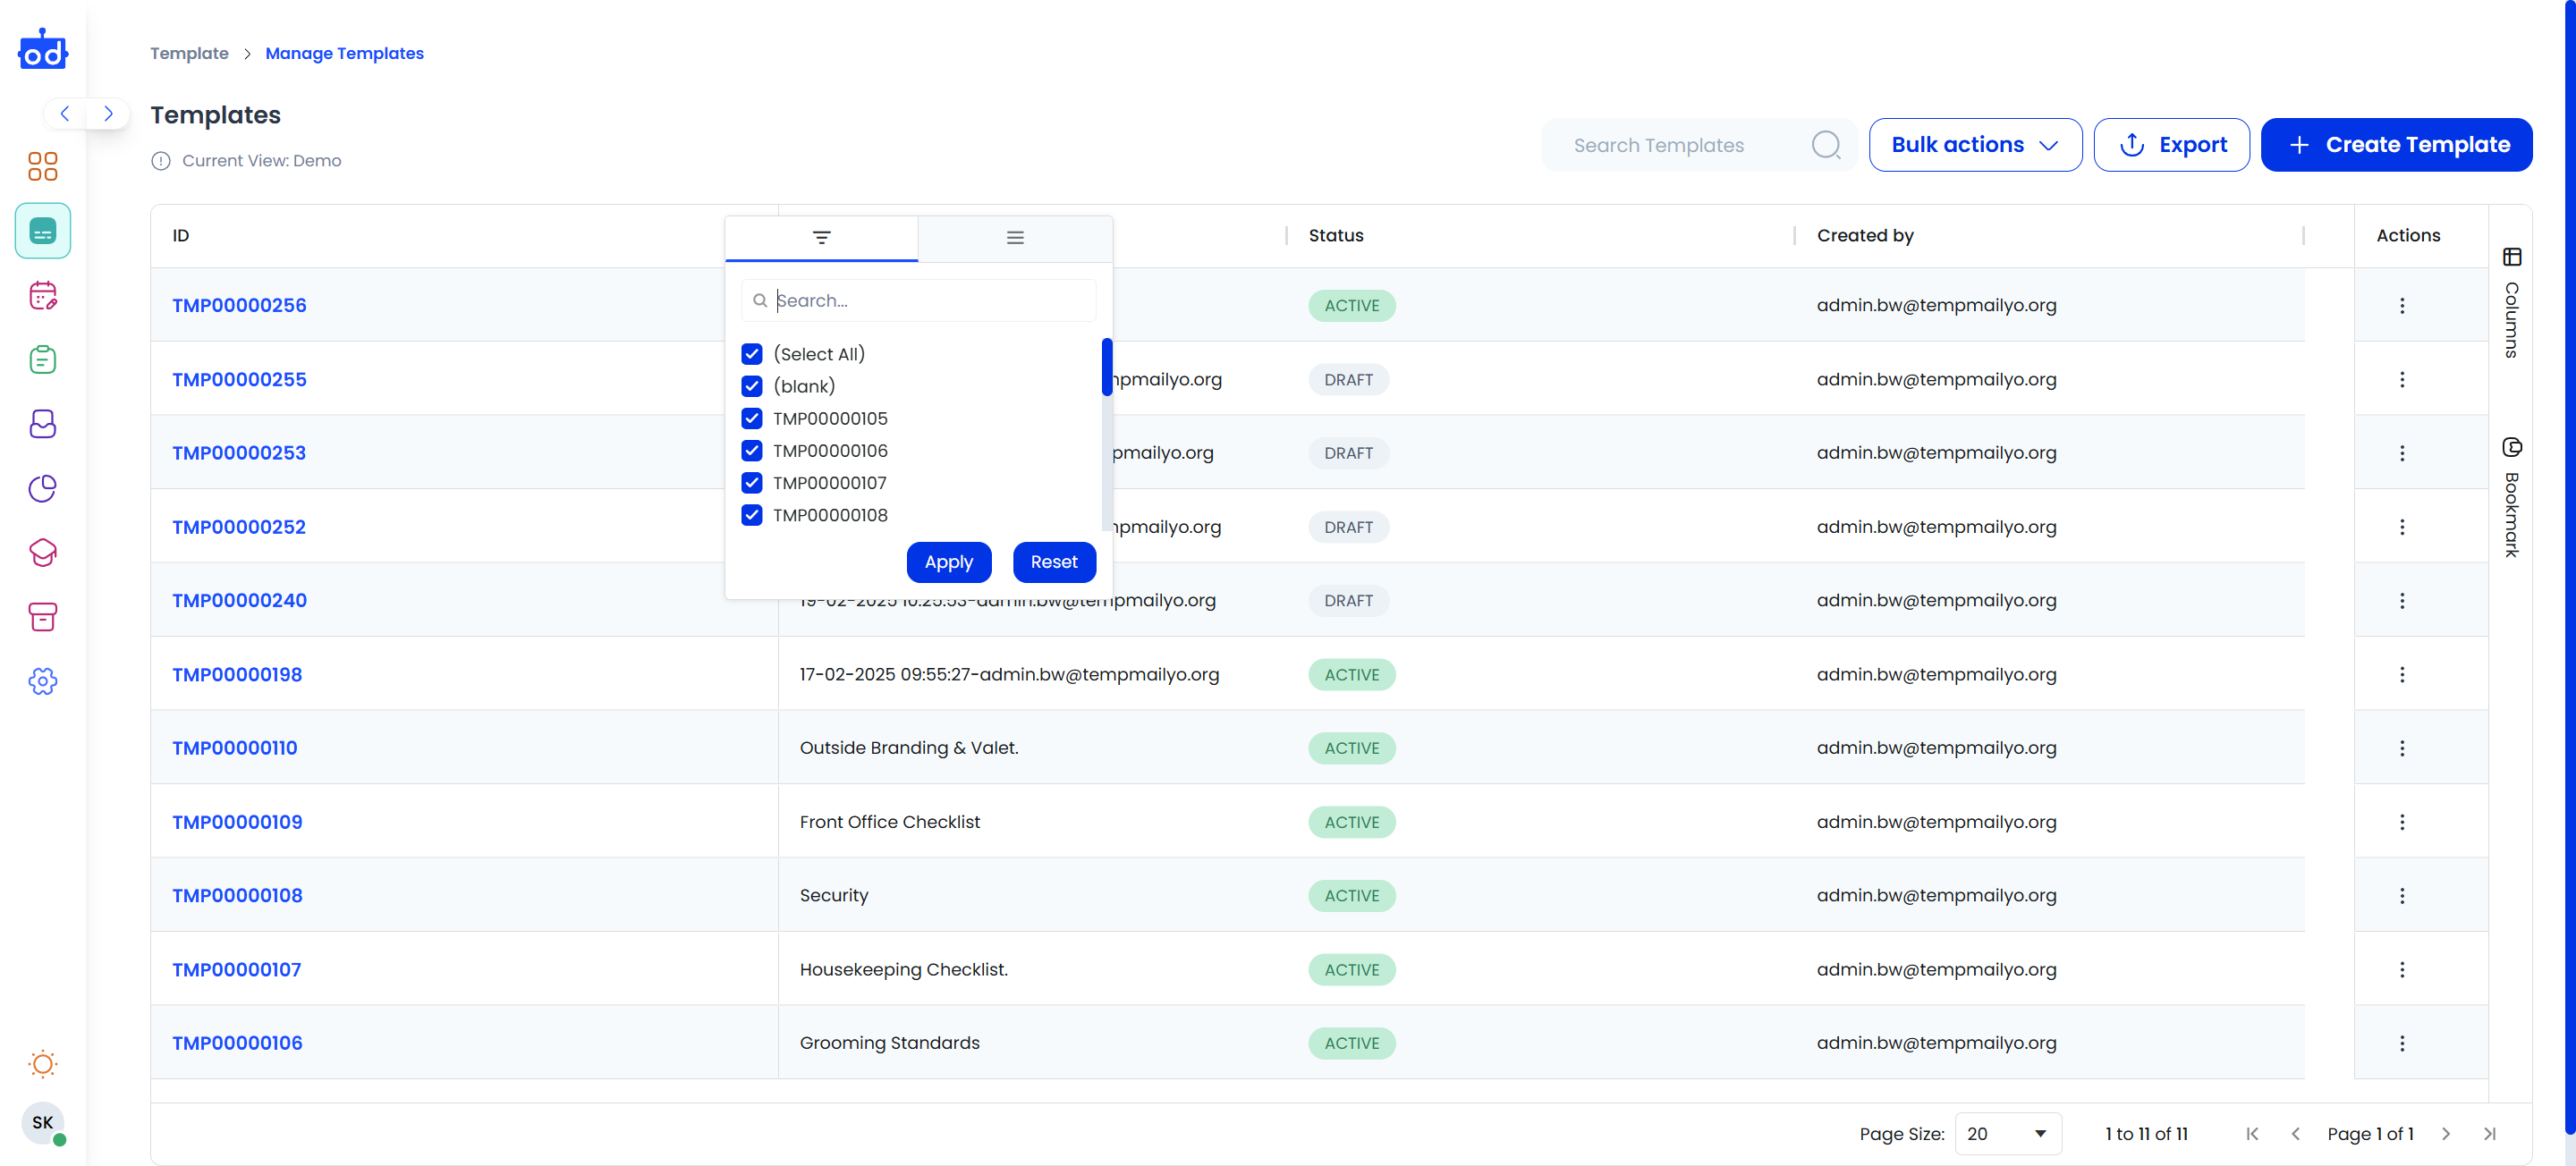Viewport: 2576px width, 1166px height.
Task: Open row actions menu for TMP00000255
Action: pyautogui.click(x=2401, y=379)
